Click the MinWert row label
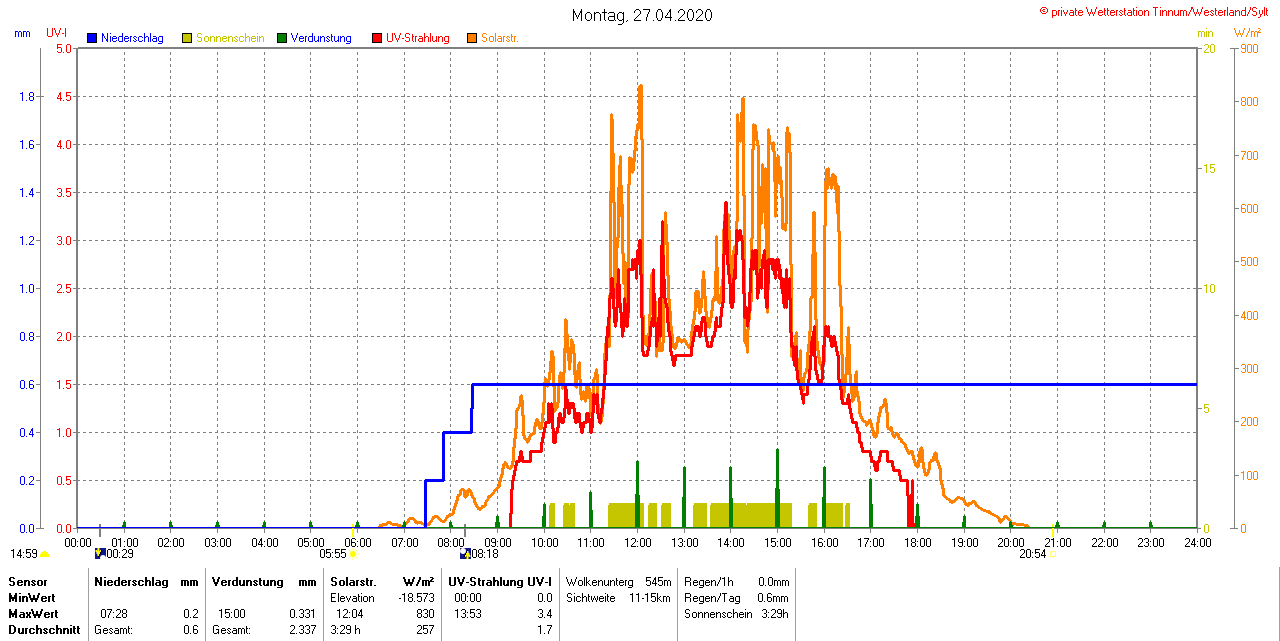This screenshot has height=641, width=1280. [32, 597]
